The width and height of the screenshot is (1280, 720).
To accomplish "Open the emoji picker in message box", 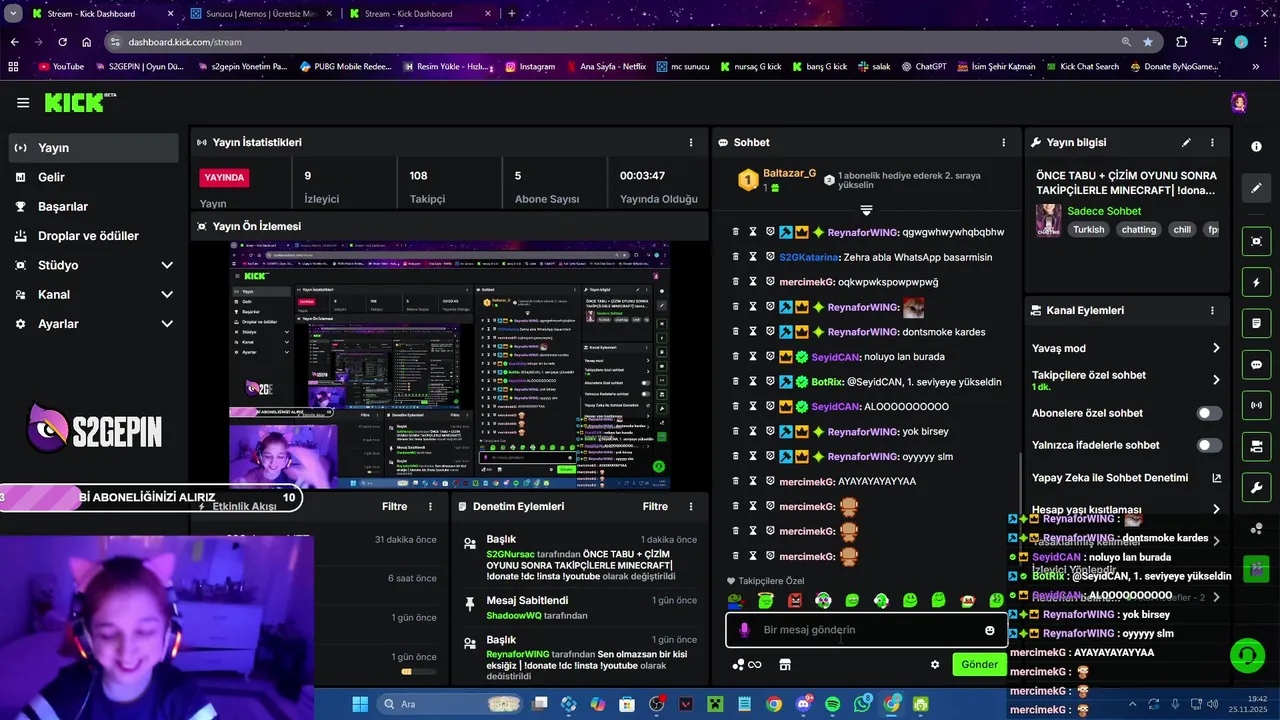I will point(990,630).
